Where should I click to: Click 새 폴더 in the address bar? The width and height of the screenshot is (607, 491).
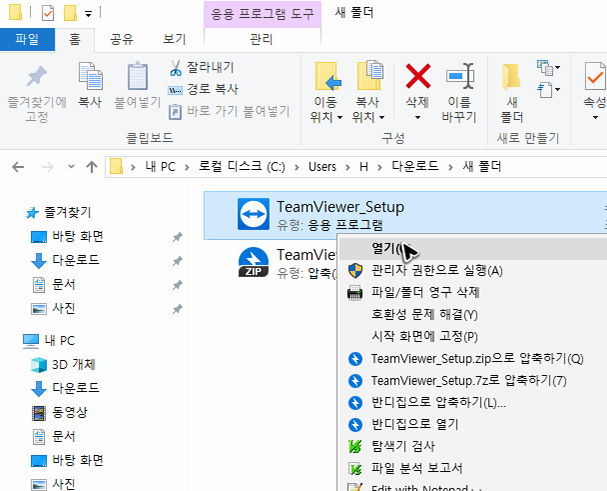click(x=482, y=167)
